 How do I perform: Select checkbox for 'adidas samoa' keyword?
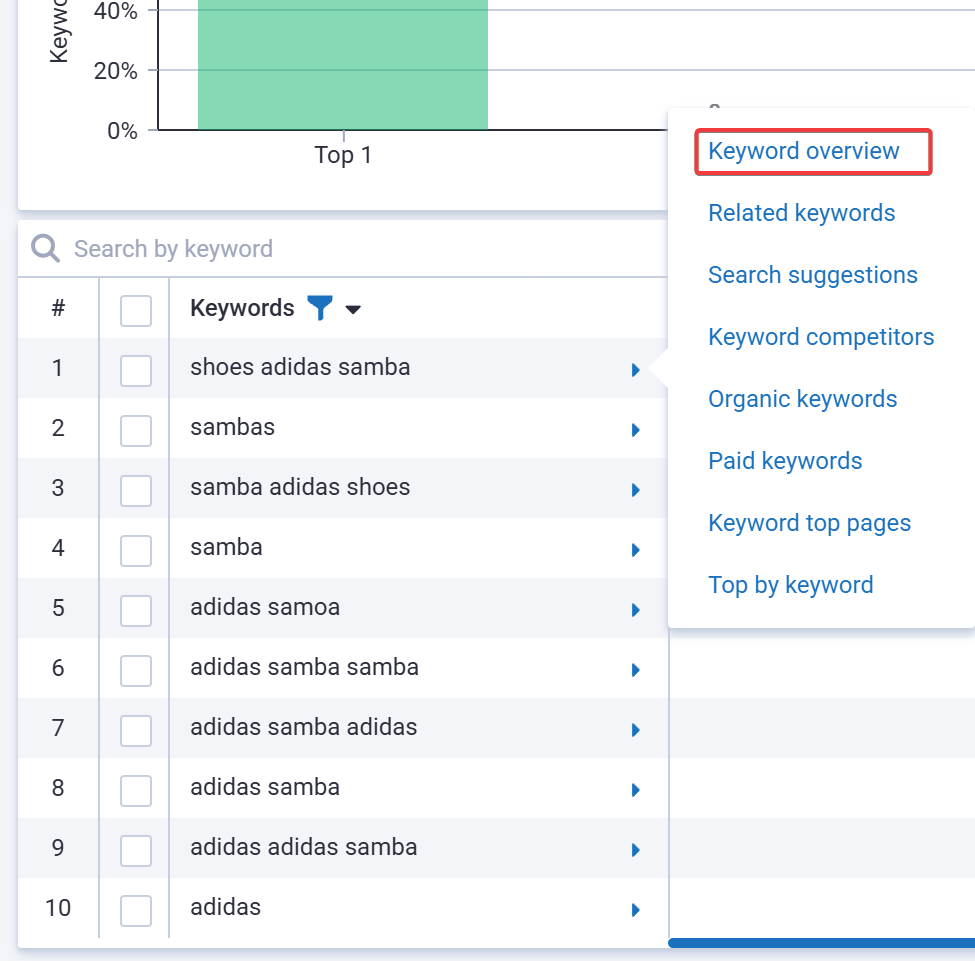tap(136, 610)
